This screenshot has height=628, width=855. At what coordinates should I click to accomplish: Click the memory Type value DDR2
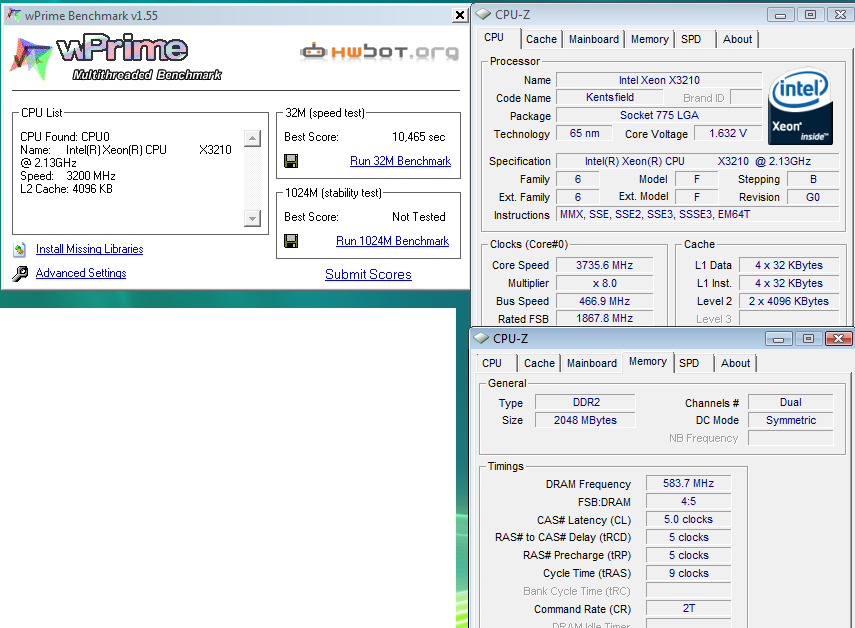click(x=585, y=402)
